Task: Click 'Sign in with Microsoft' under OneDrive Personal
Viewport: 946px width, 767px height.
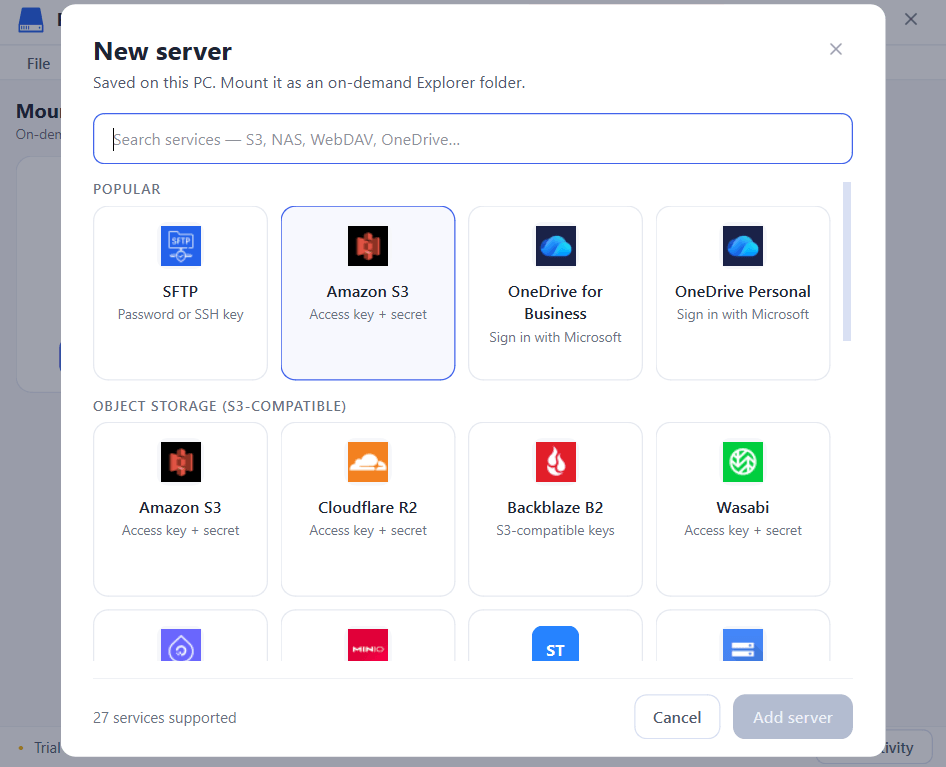Action: (743, 314)
